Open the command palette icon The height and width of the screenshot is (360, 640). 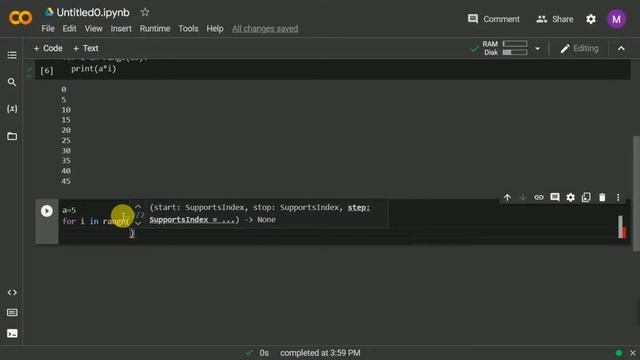(12, 313)
